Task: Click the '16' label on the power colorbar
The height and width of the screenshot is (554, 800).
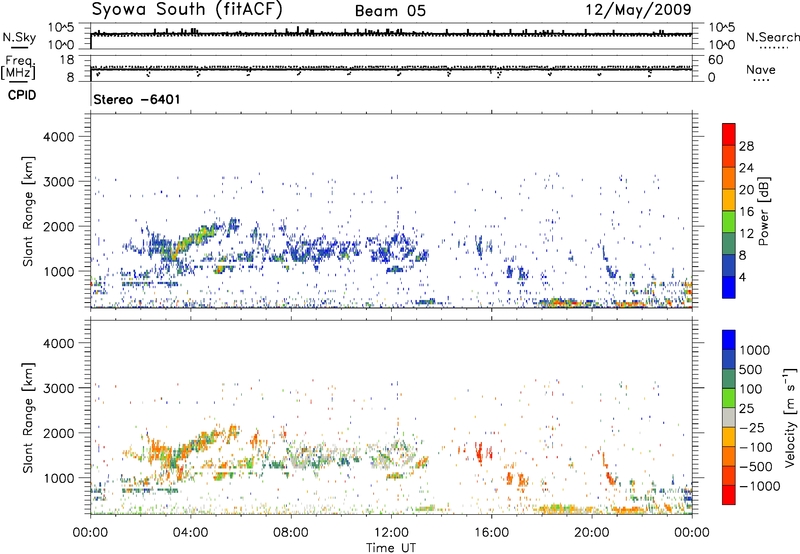Action: [746, 212]
